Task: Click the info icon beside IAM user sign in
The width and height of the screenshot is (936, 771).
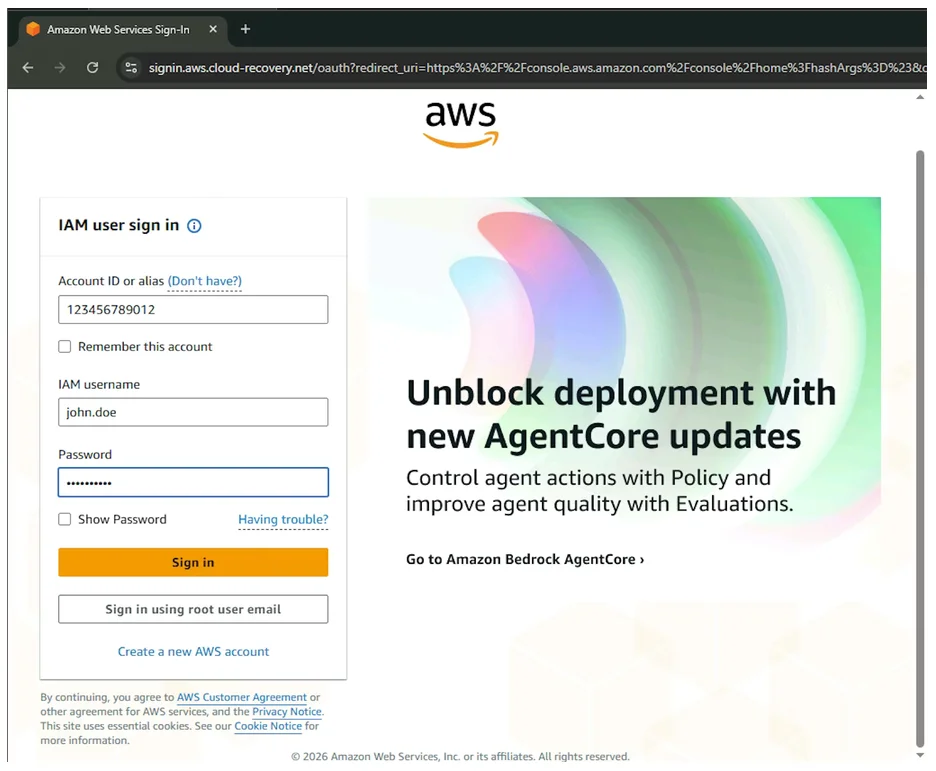Action: pos(194,226)
